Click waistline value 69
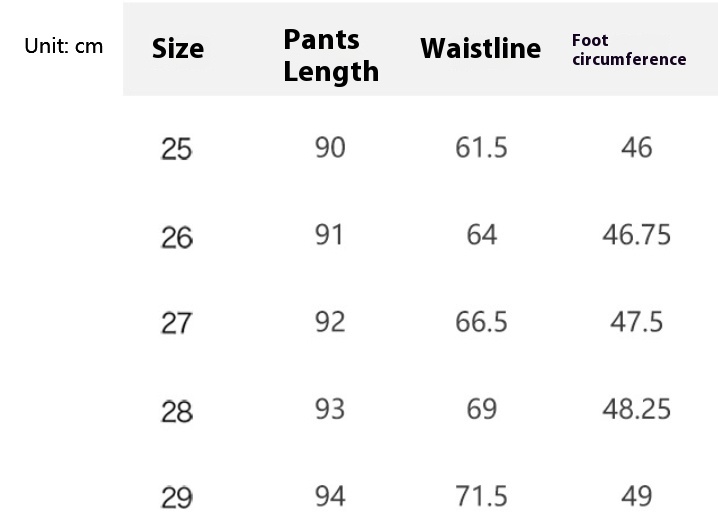The height and width of the screenshot is (532, 718). click(481, 409)
